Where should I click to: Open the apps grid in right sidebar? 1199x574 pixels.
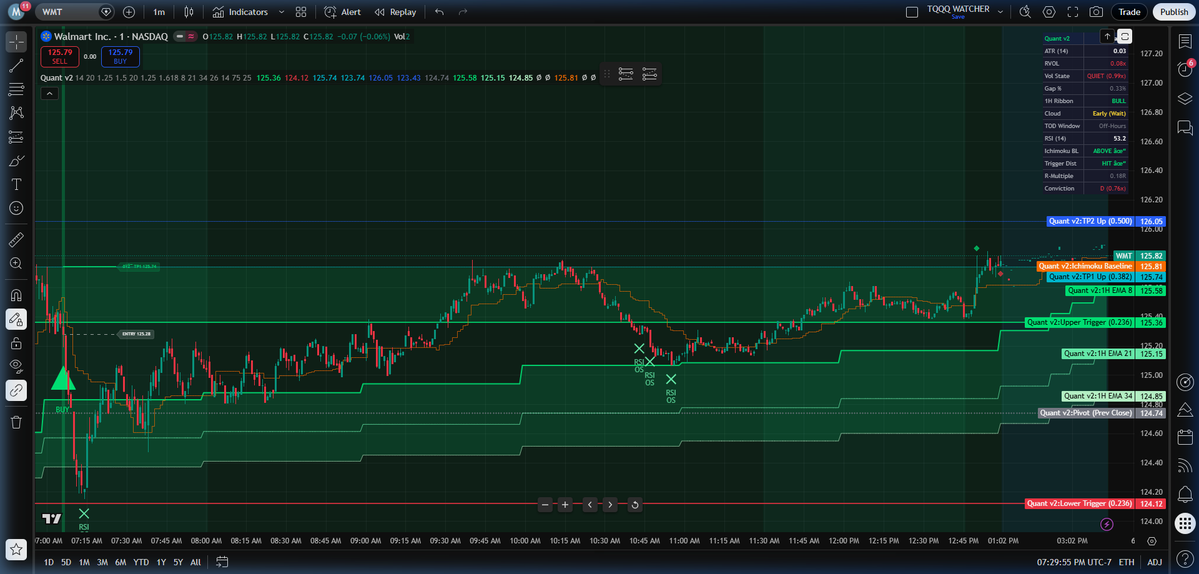click(1184, 523)
